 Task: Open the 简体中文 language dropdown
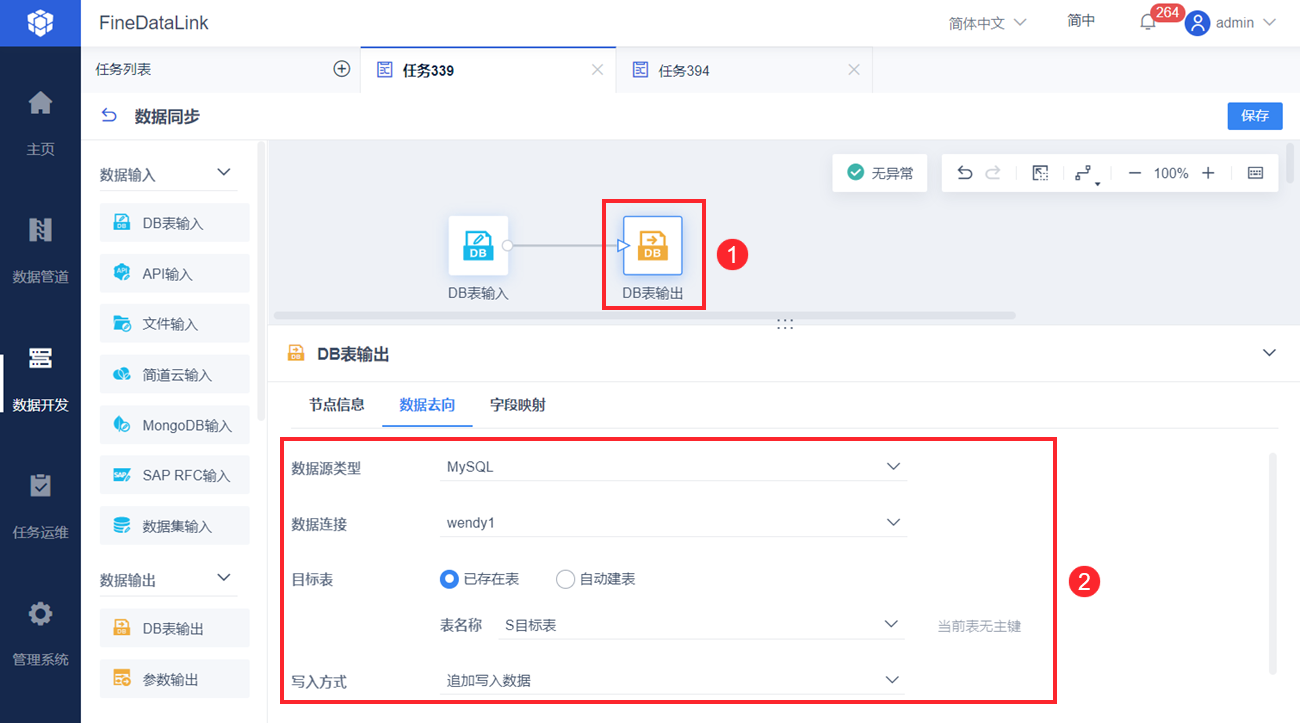987,23
